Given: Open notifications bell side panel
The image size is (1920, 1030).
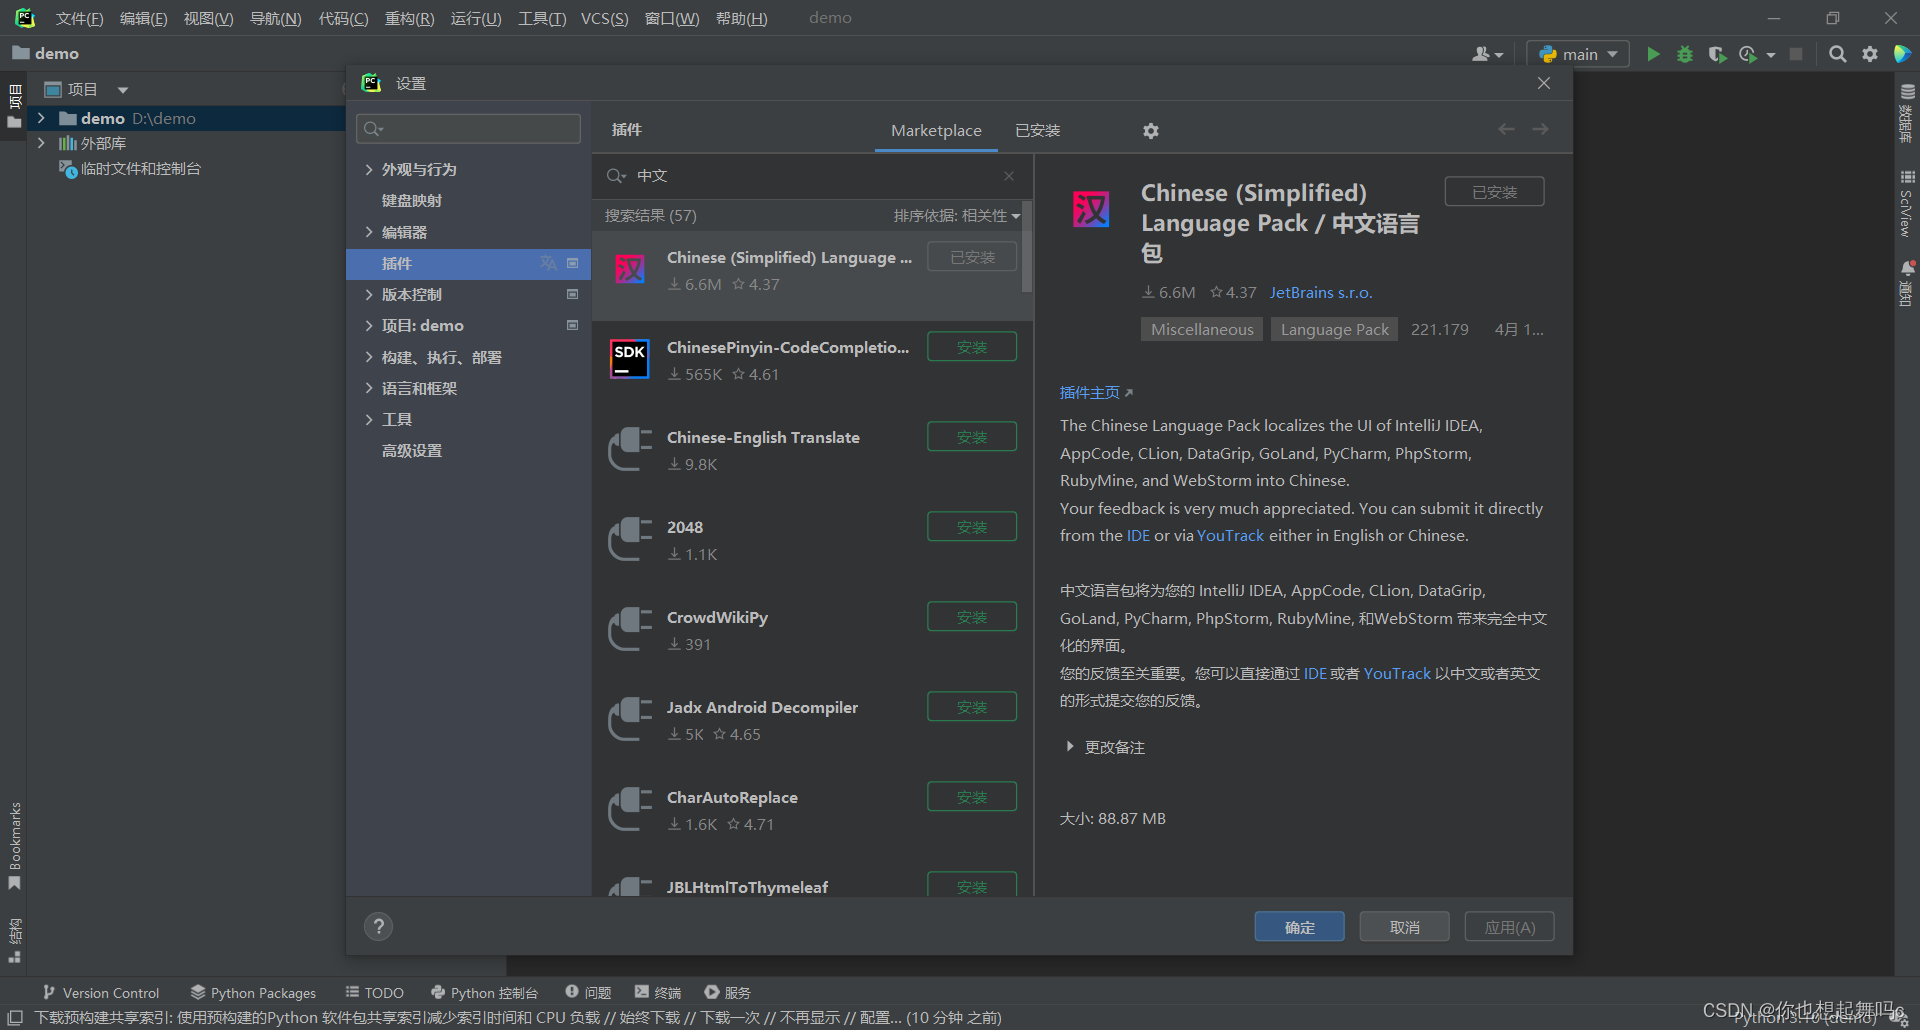Looking at the screenshot, I should pos(1907,282).
